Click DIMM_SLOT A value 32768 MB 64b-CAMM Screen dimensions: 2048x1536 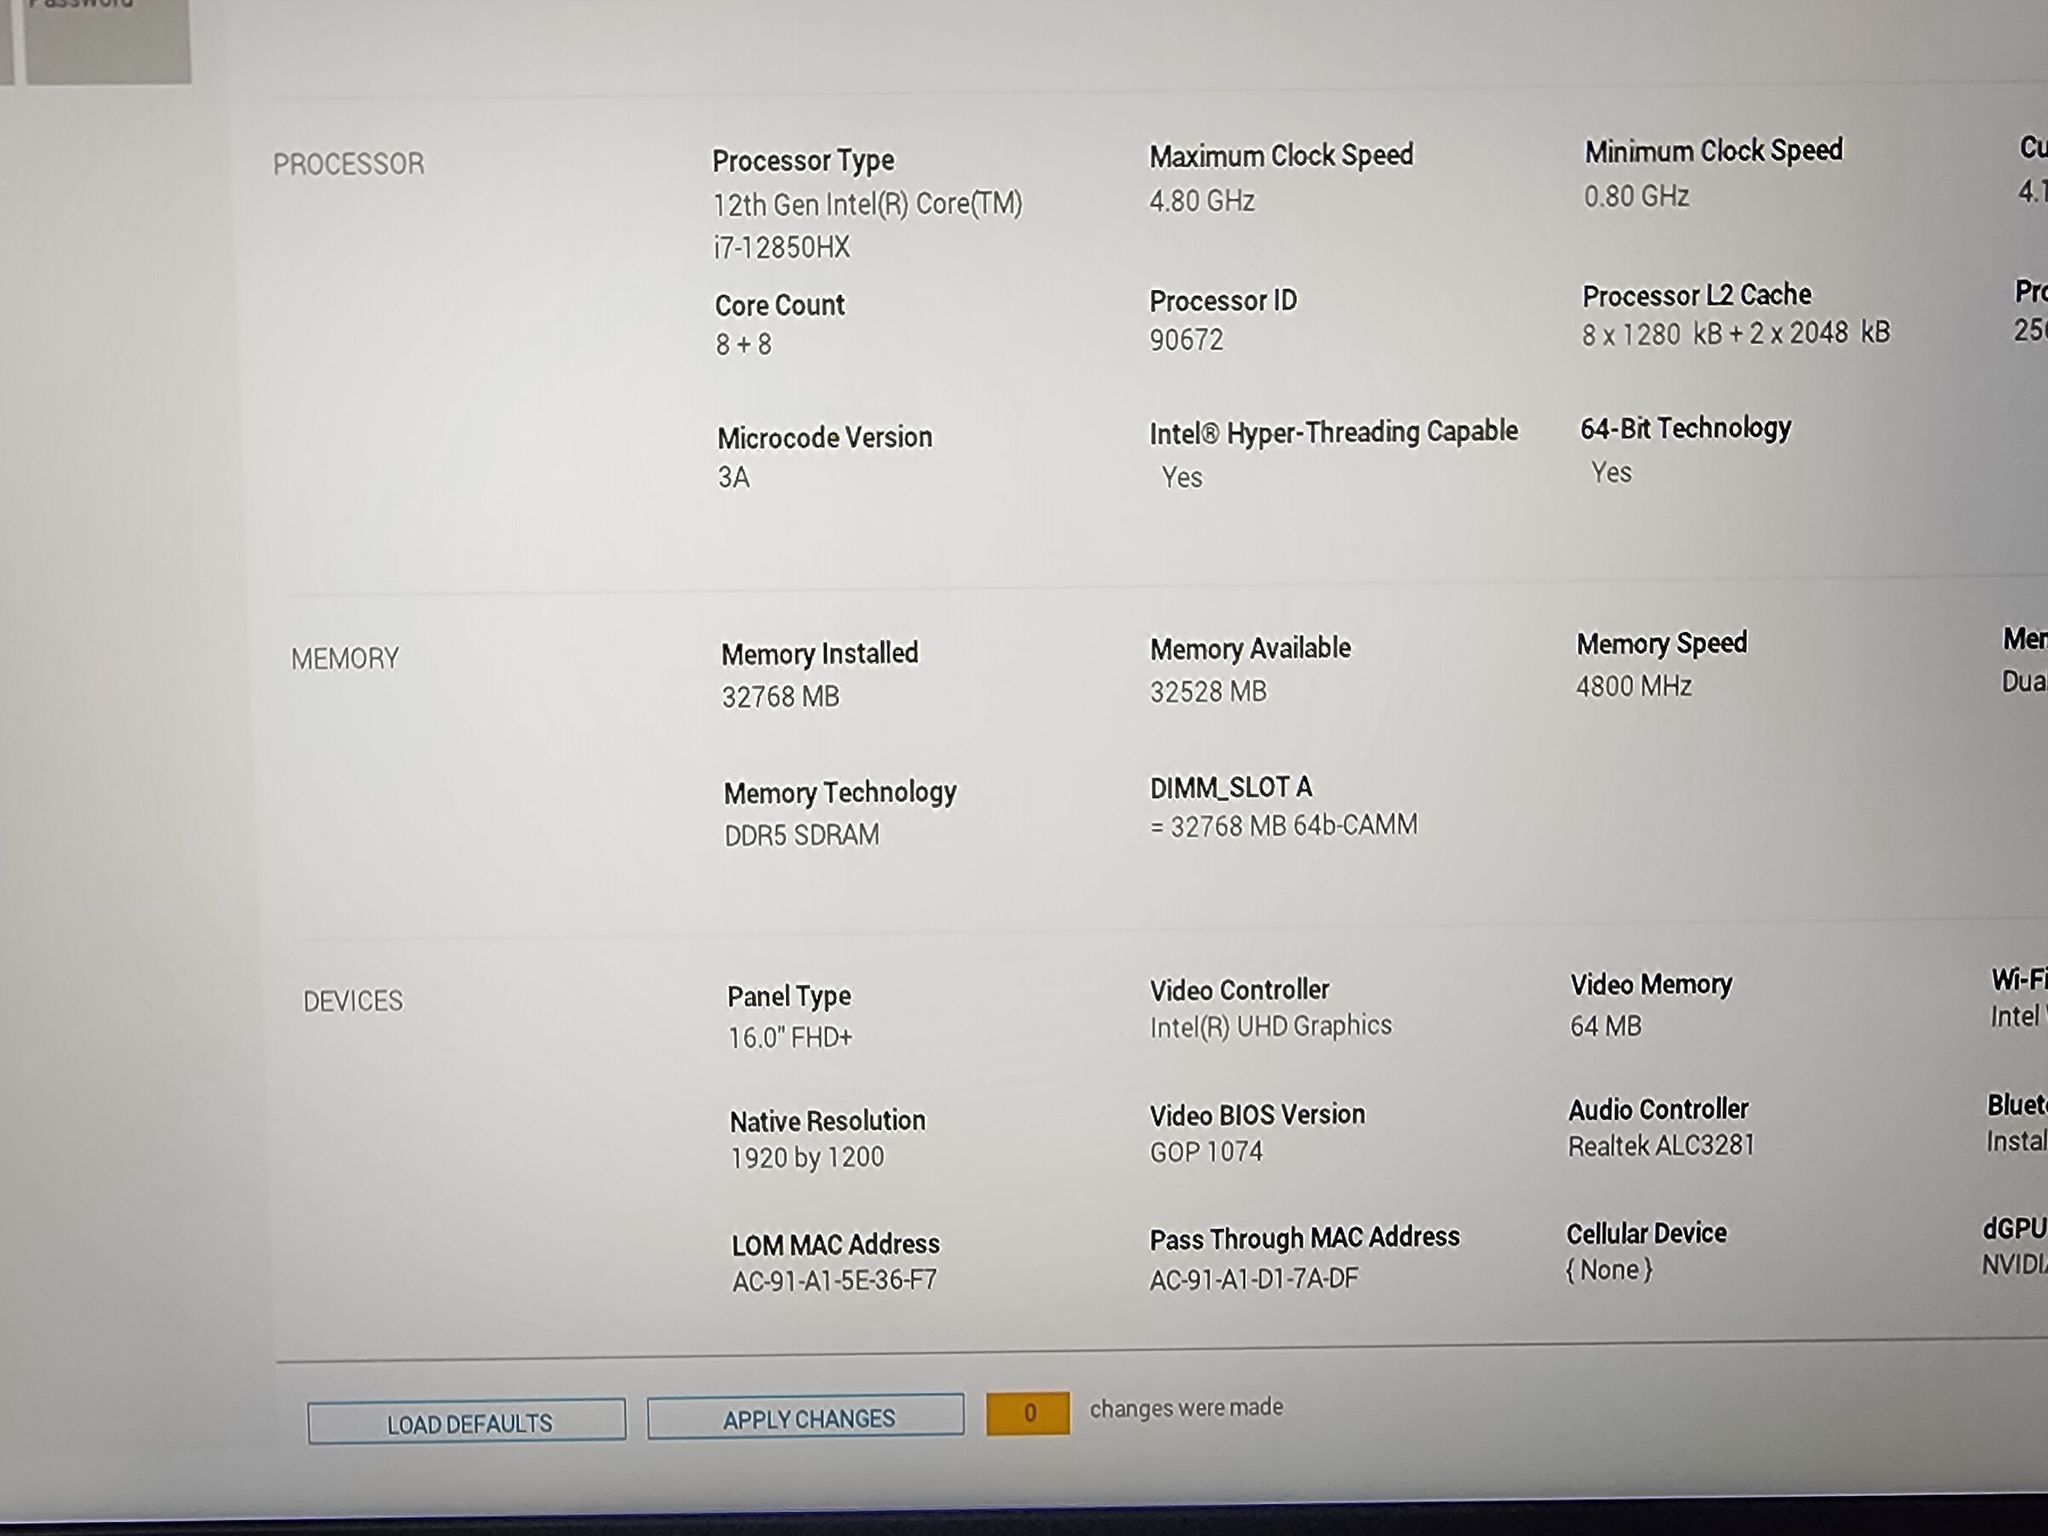coord(1284,826)
